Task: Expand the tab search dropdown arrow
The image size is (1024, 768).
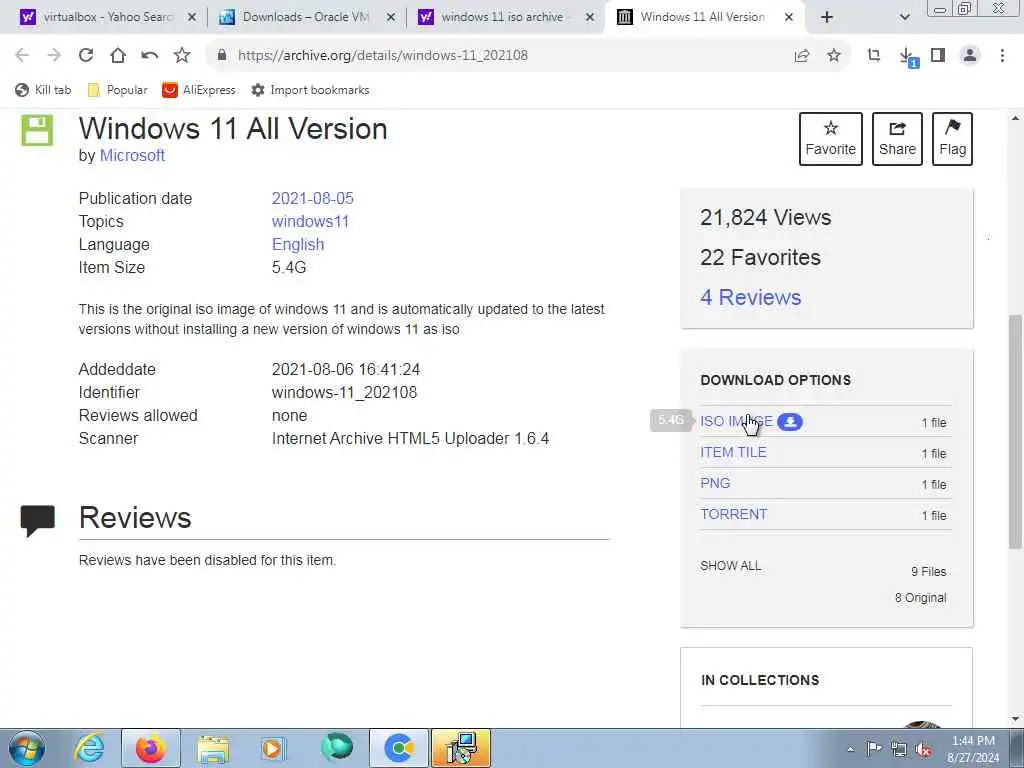Action: (x=904, y=17)
